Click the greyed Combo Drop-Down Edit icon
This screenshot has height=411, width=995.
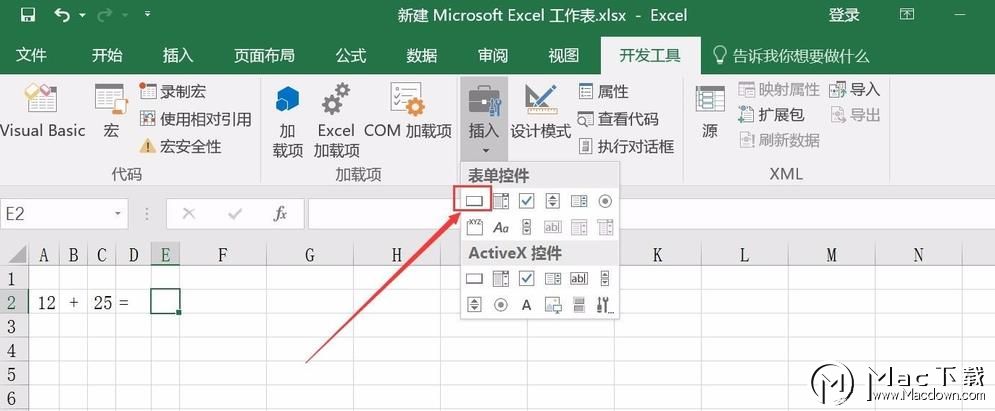pos(605,226)
